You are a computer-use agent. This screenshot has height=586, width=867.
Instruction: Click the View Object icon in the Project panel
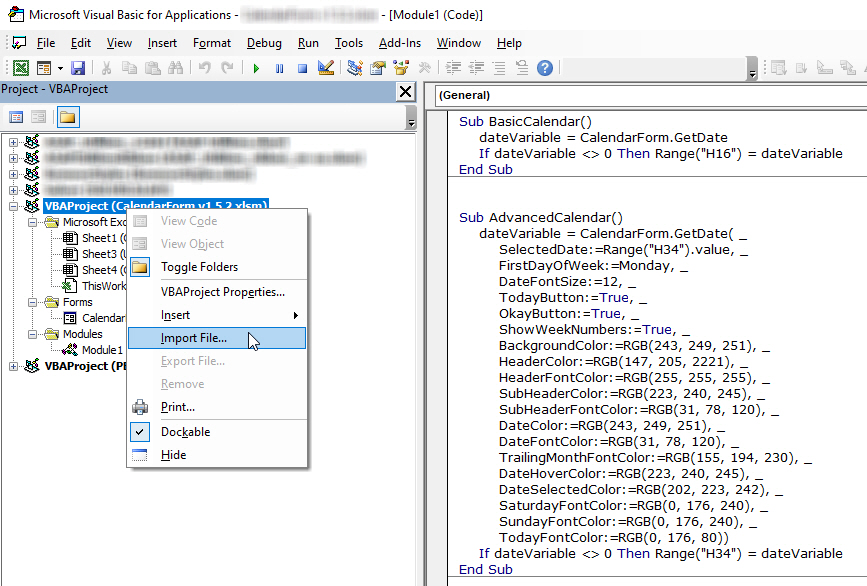(39, 117)
